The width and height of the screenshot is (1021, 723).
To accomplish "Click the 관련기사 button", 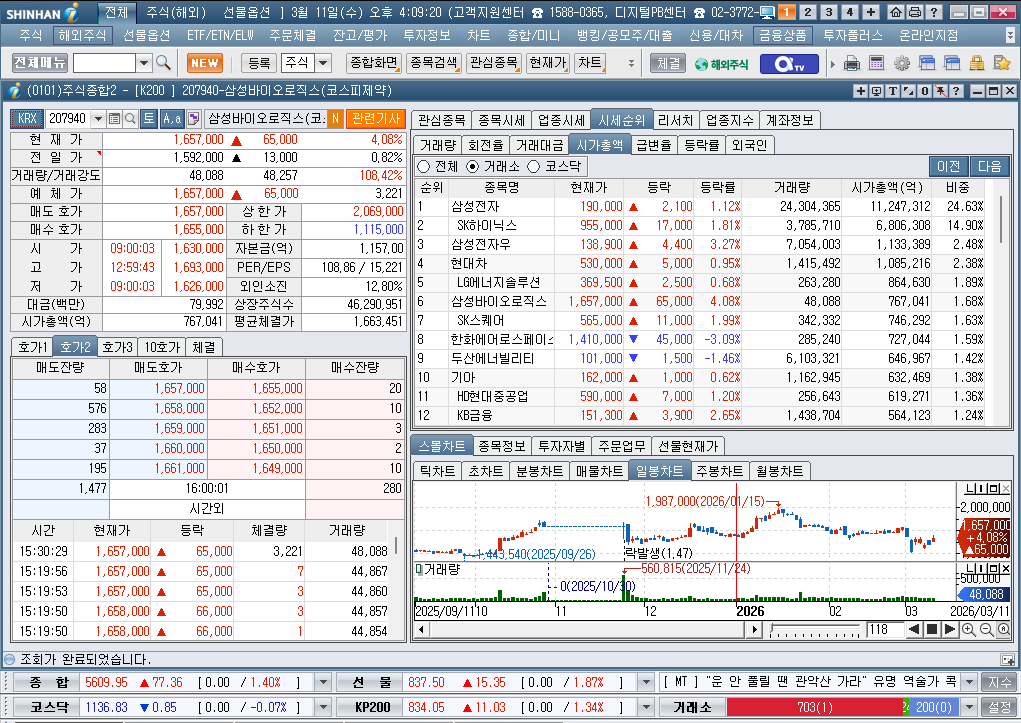I will (376, 119).
